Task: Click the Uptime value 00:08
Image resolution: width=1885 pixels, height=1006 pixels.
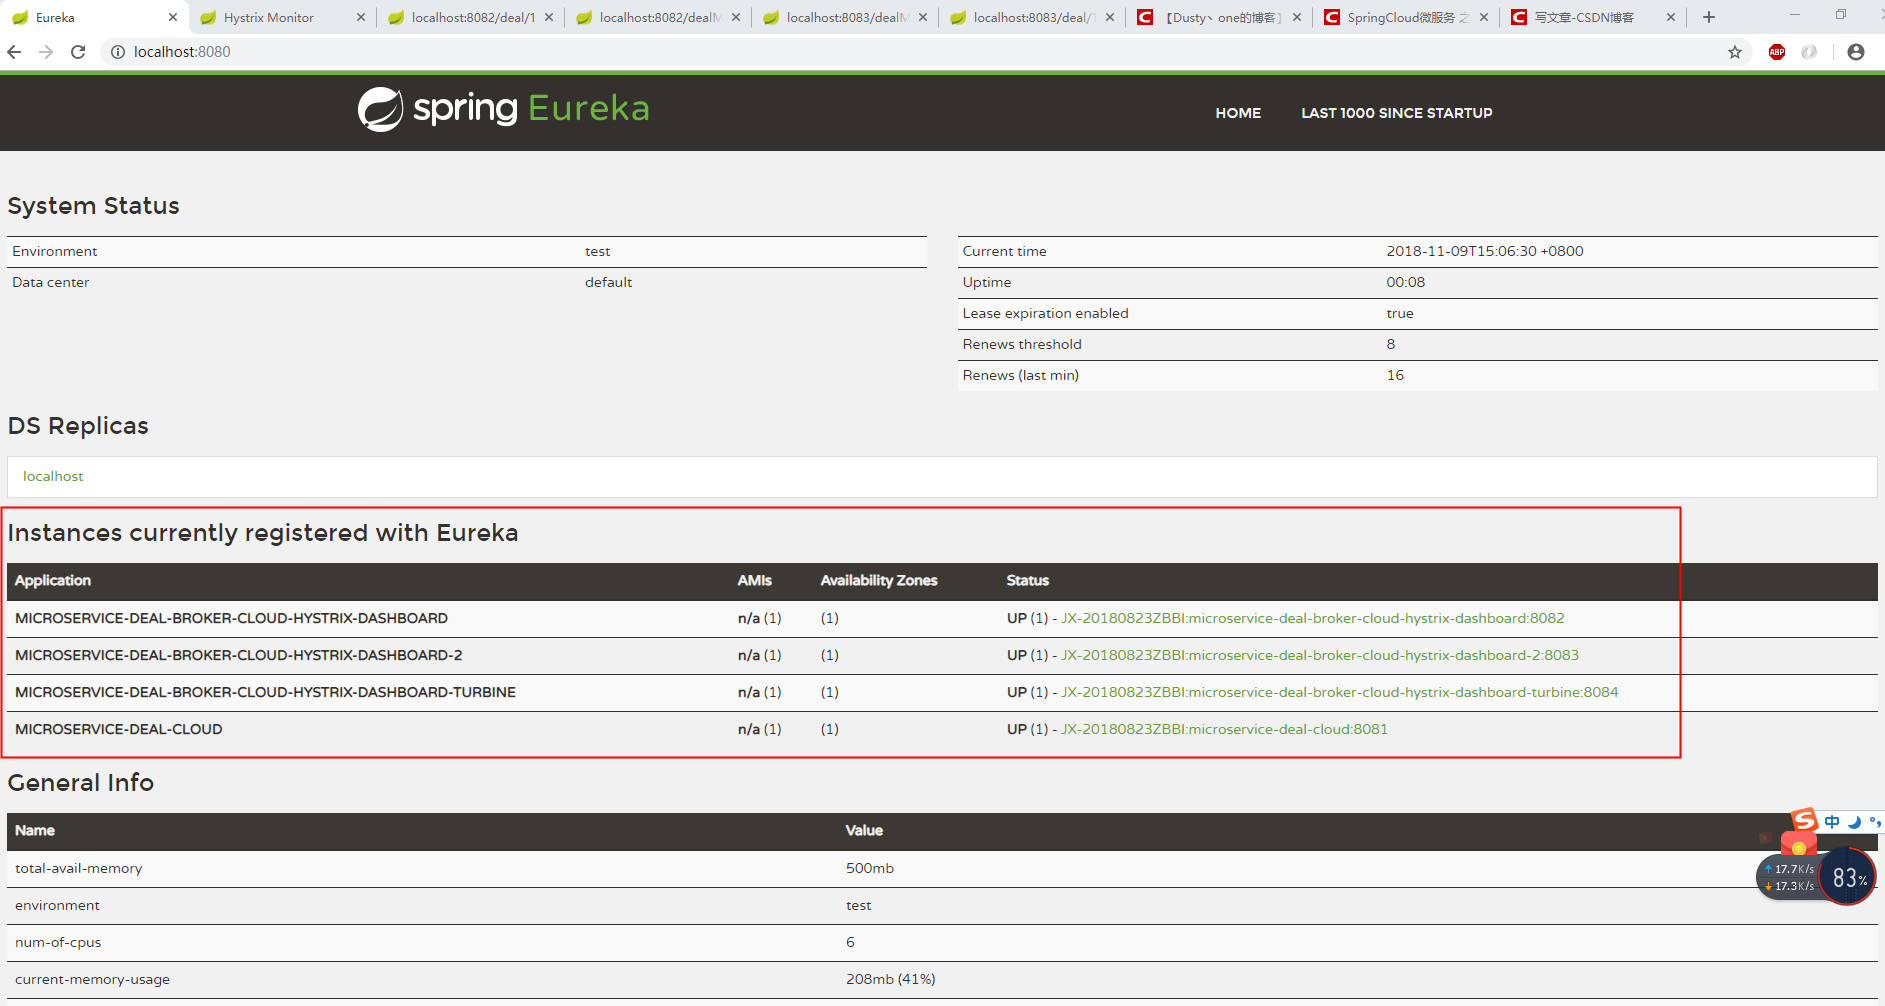Action: (1405, 282)
